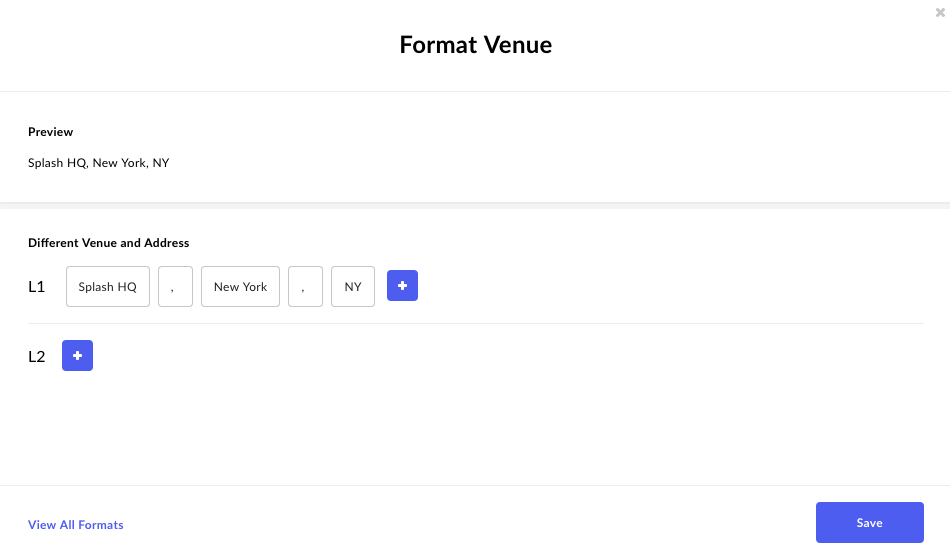Select the NY state token
The width and height of the screenshot is (950, 549).
[353, 287]
